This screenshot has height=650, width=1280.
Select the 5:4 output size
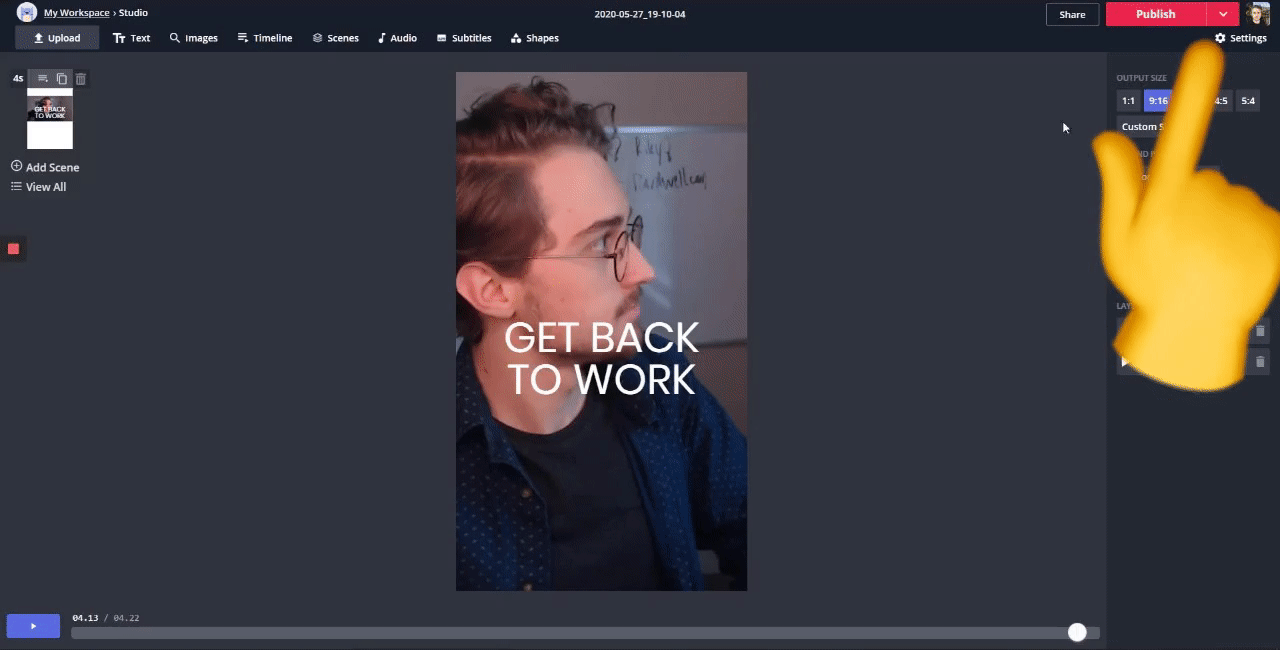(1248, 101)
